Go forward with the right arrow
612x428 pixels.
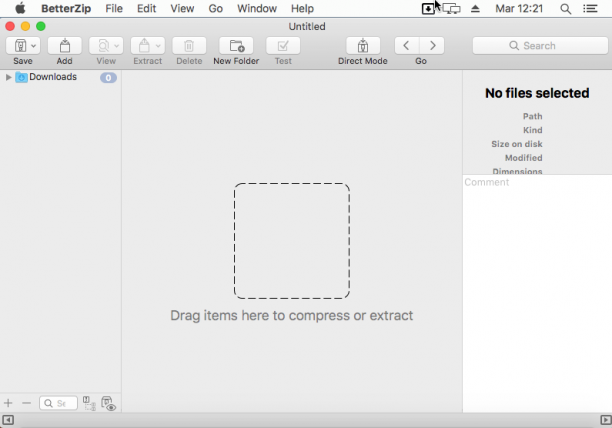(x=432, y=46)
